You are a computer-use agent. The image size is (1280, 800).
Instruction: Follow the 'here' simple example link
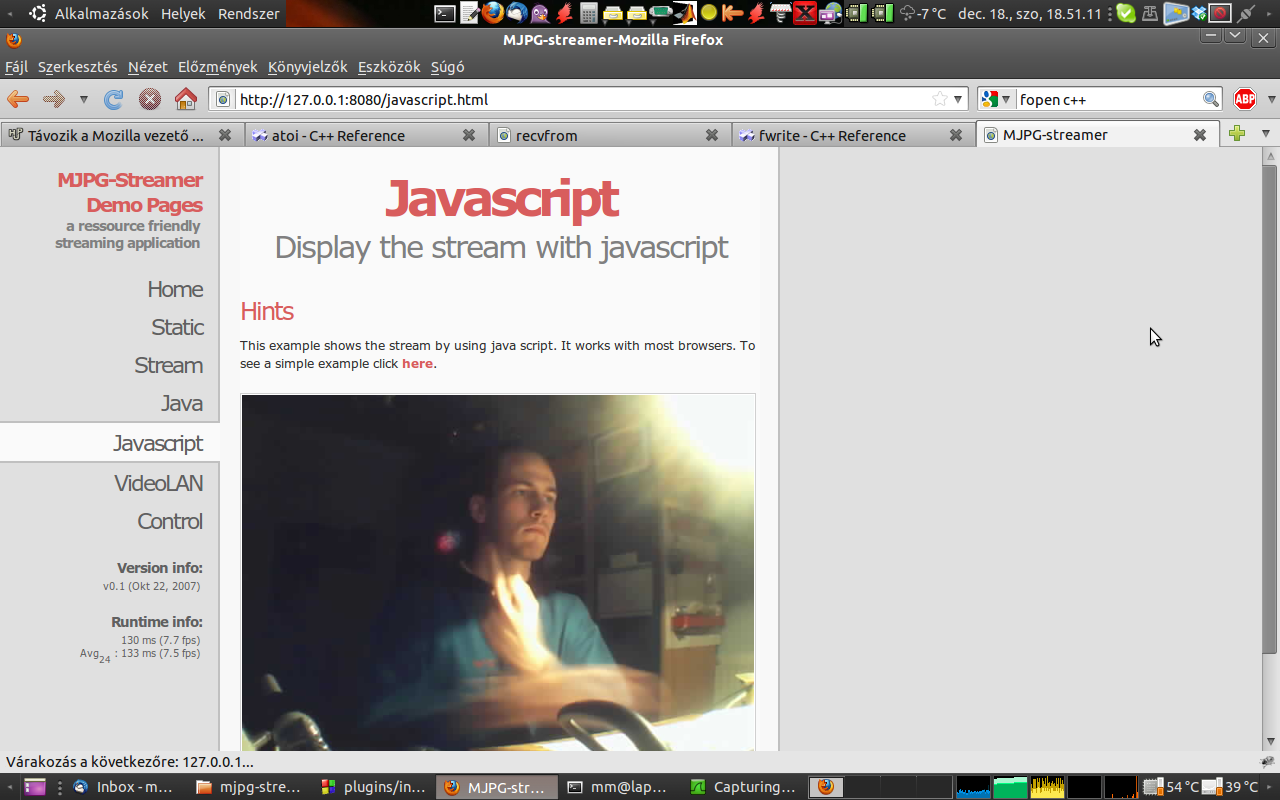click(417, 364)
